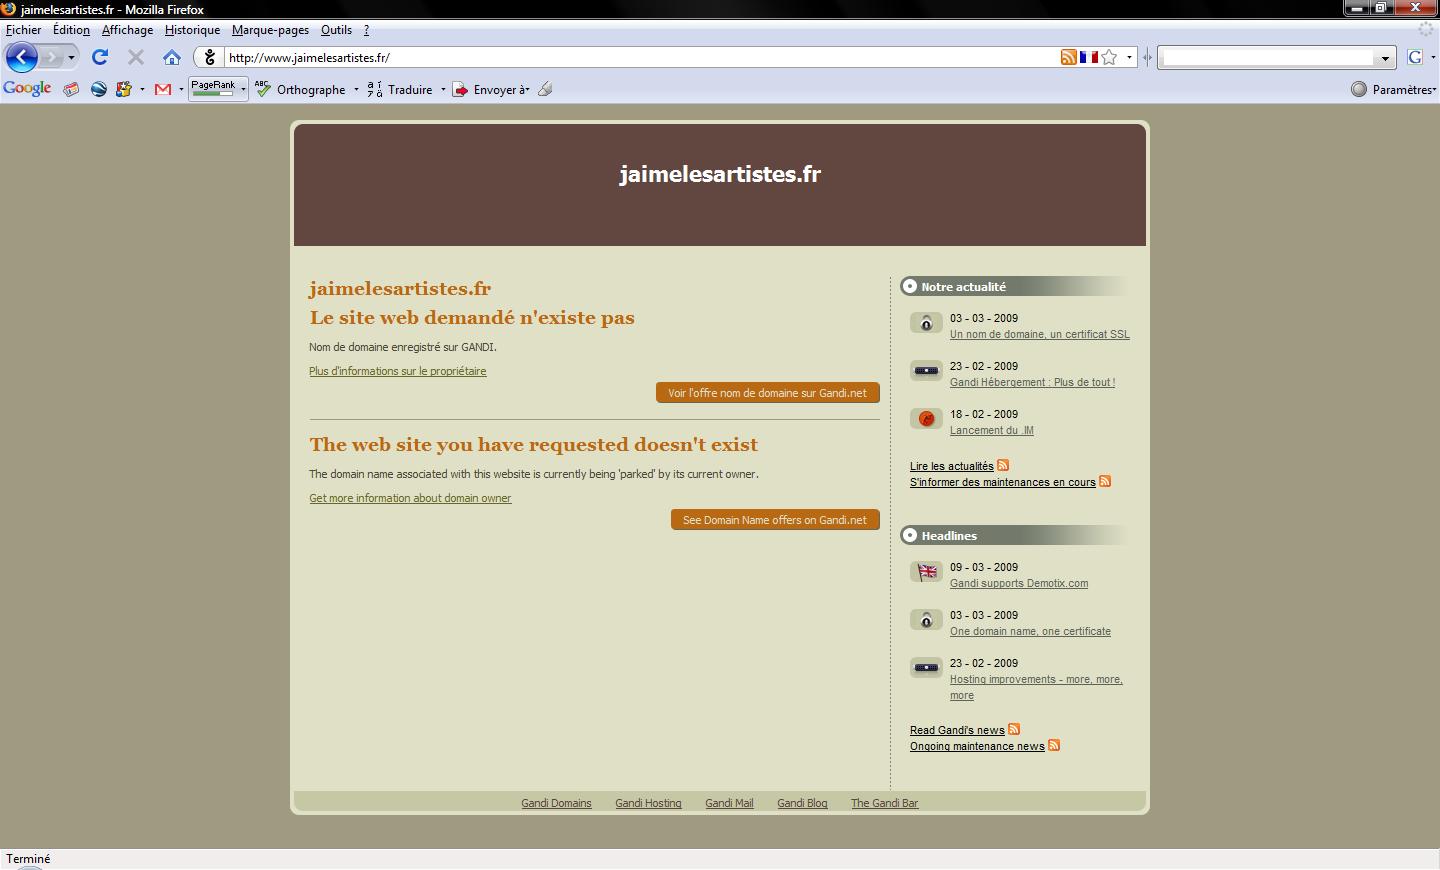The height and width of the screenshot is (870, 1440).
Task: Go to the home page icon
Action: [x=172, y=57]
